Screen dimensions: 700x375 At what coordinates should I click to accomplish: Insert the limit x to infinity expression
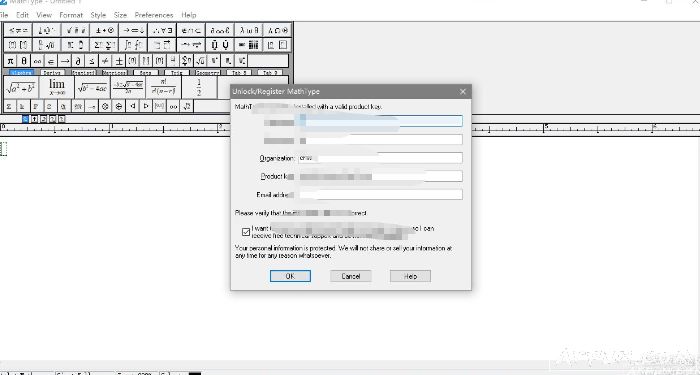[57, 88]
